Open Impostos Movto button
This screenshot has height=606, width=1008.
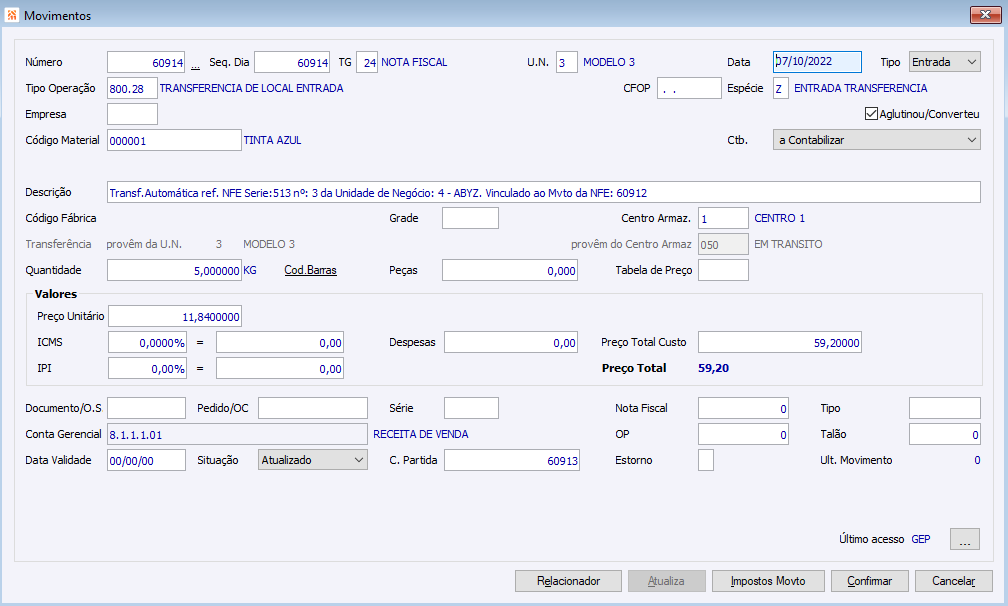pyautogui.click(x=768, y=581)
